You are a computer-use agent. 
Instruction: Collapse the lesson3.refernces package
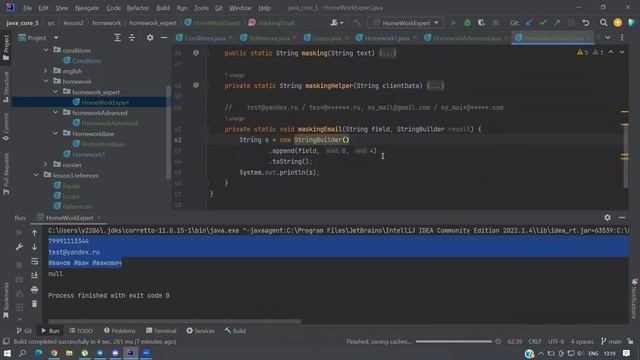pyautogui.click(x=36, y=175)
